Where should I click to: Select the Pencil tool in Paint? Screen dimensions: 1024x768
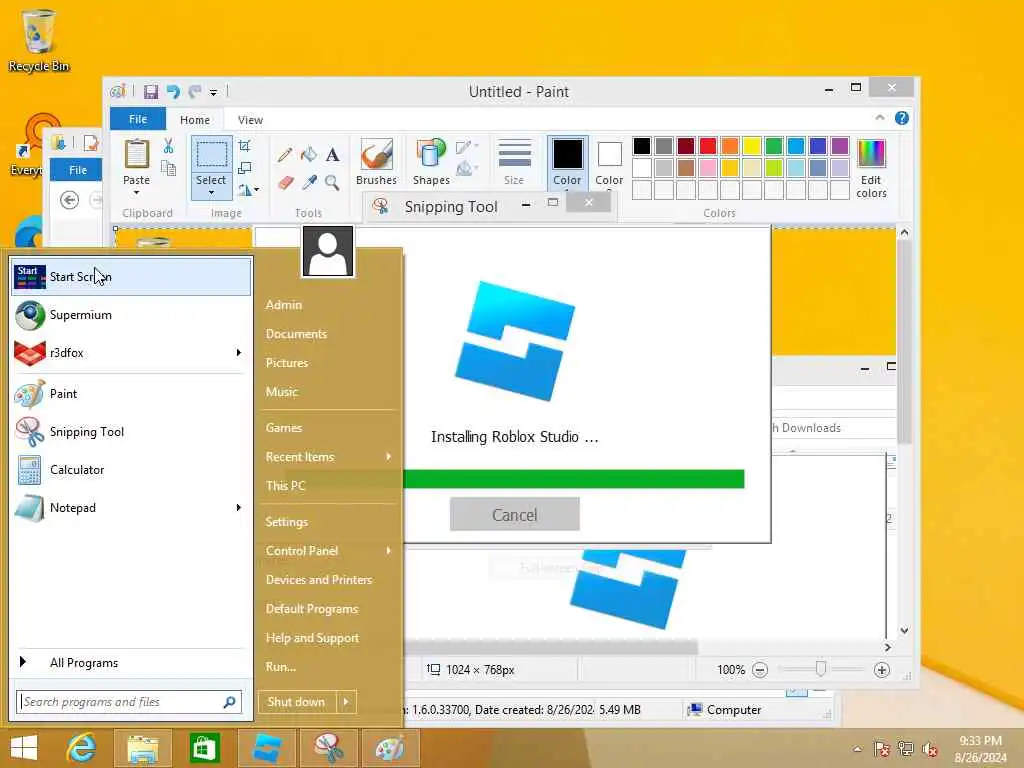285,155
